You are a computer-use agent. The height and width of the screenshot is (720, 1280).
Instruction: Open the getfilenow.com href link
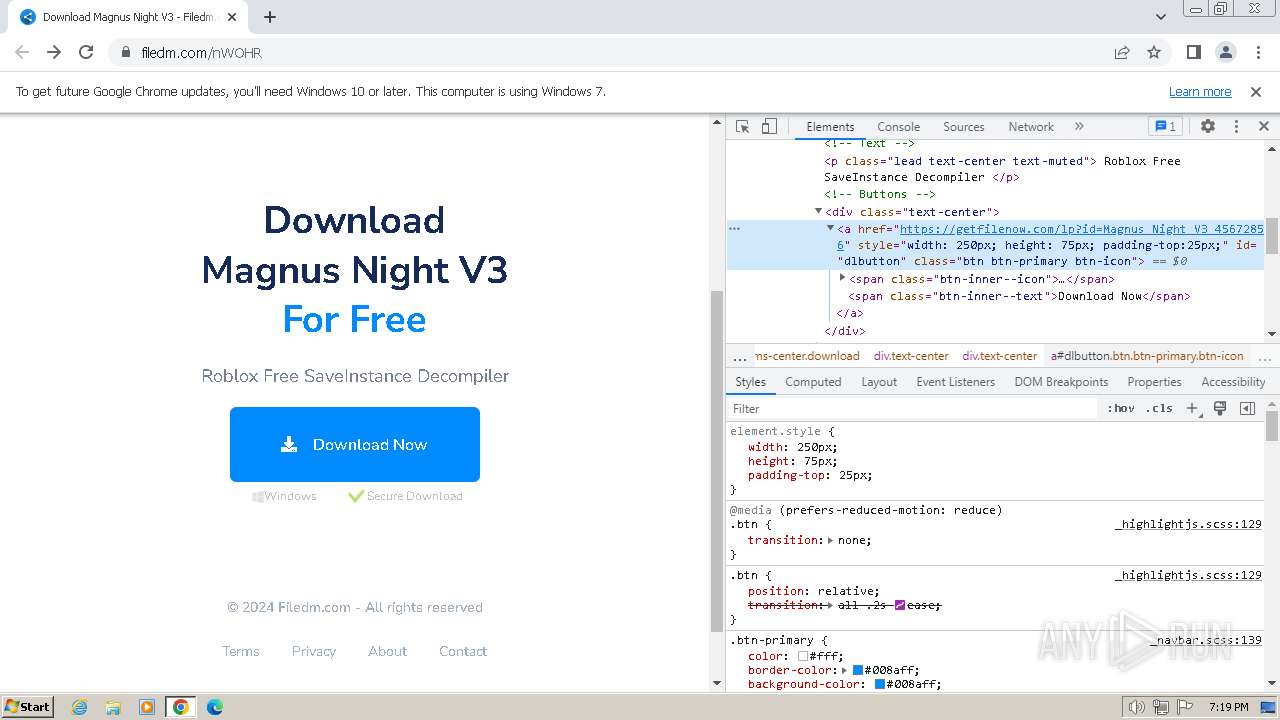pos(1081,229)
